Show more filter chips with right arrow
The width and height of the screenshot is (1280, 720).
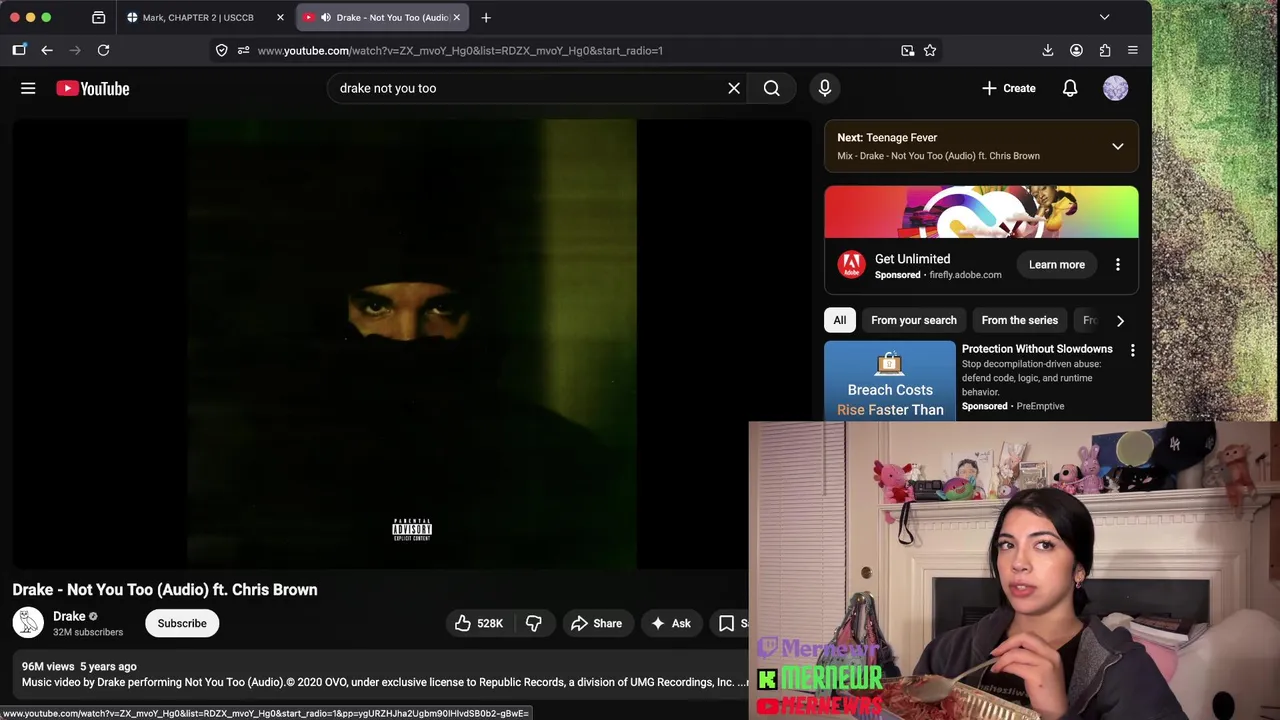(x=1120, y=320)
